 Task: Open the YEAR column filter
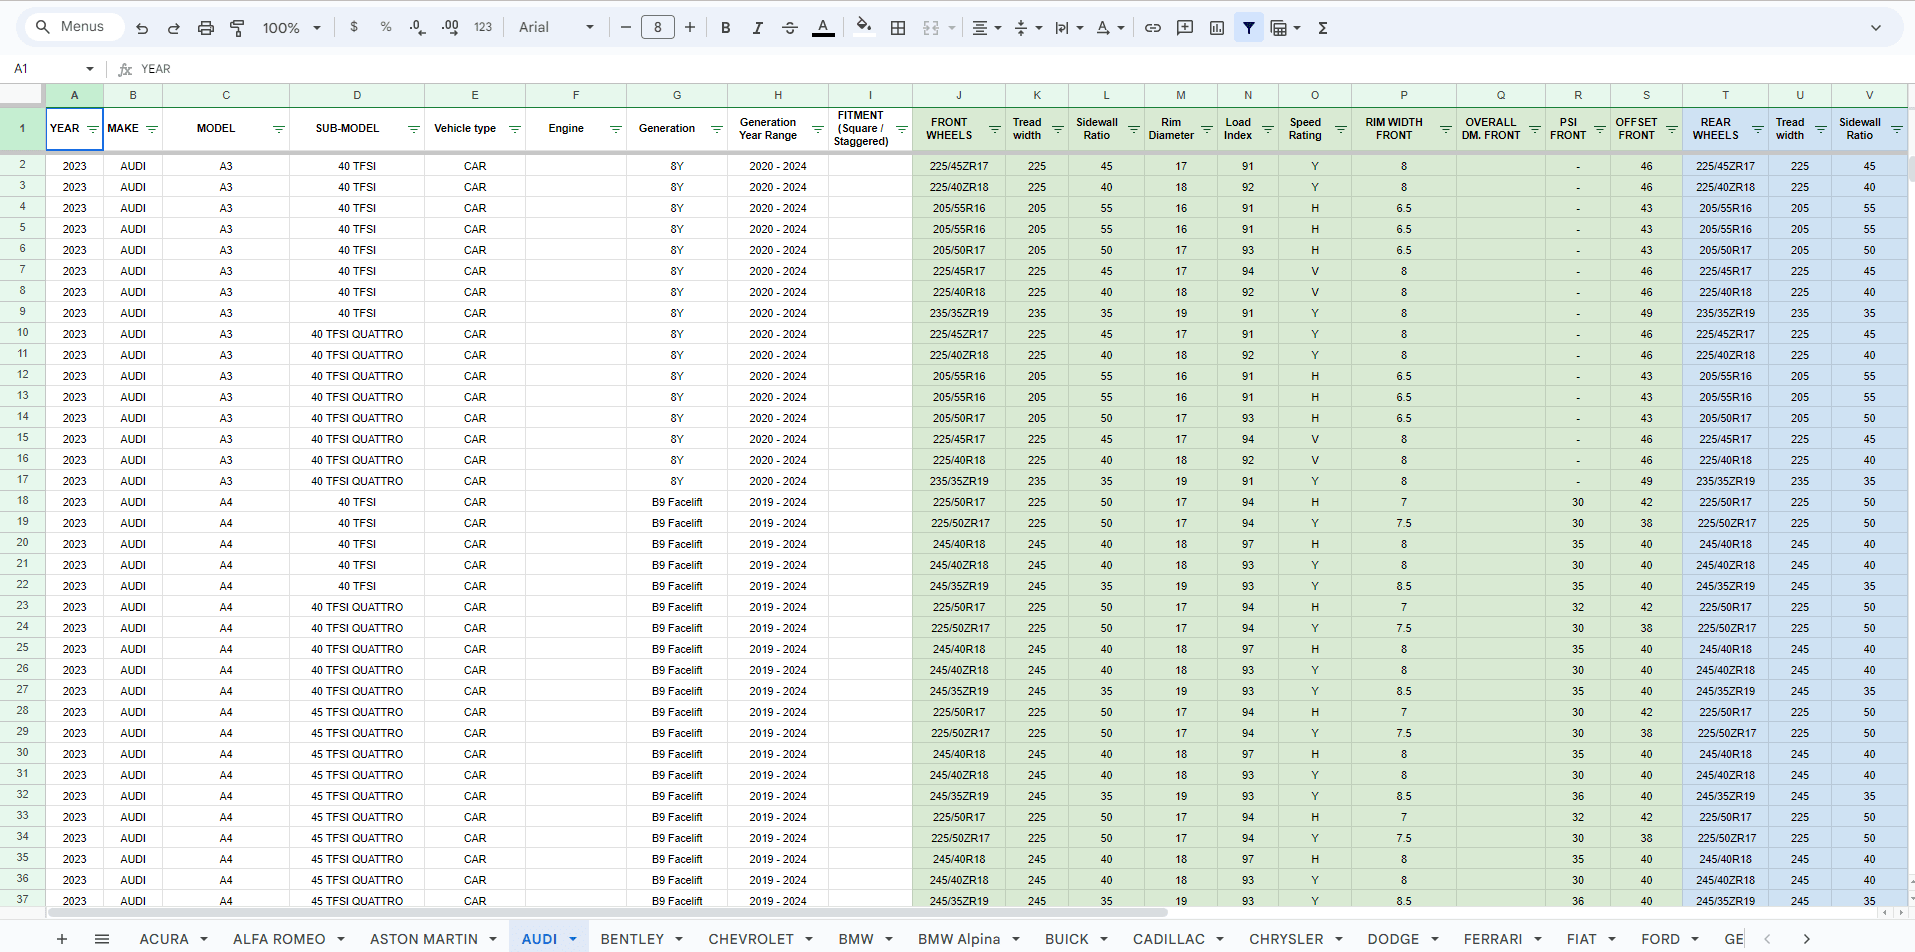(93, 129)
